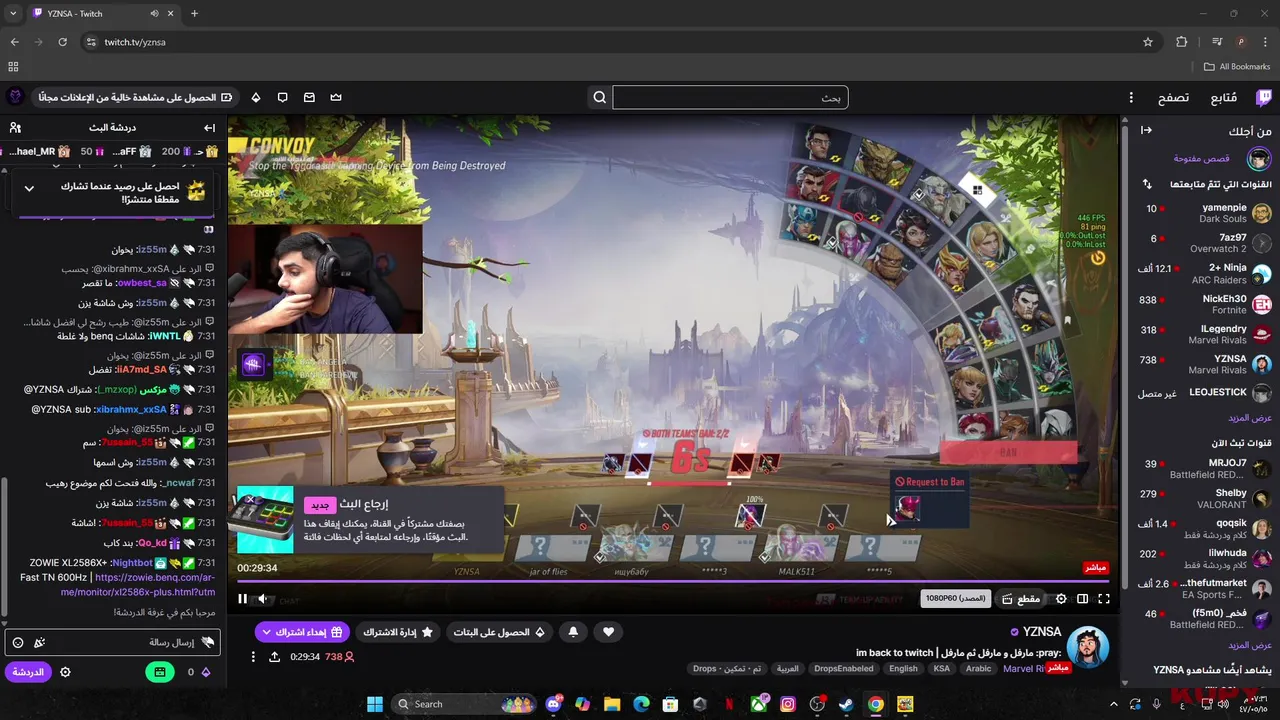Open the three-dot top navigation menu
Viewport: 1280px width, 720px height.
pos(1131,97)
